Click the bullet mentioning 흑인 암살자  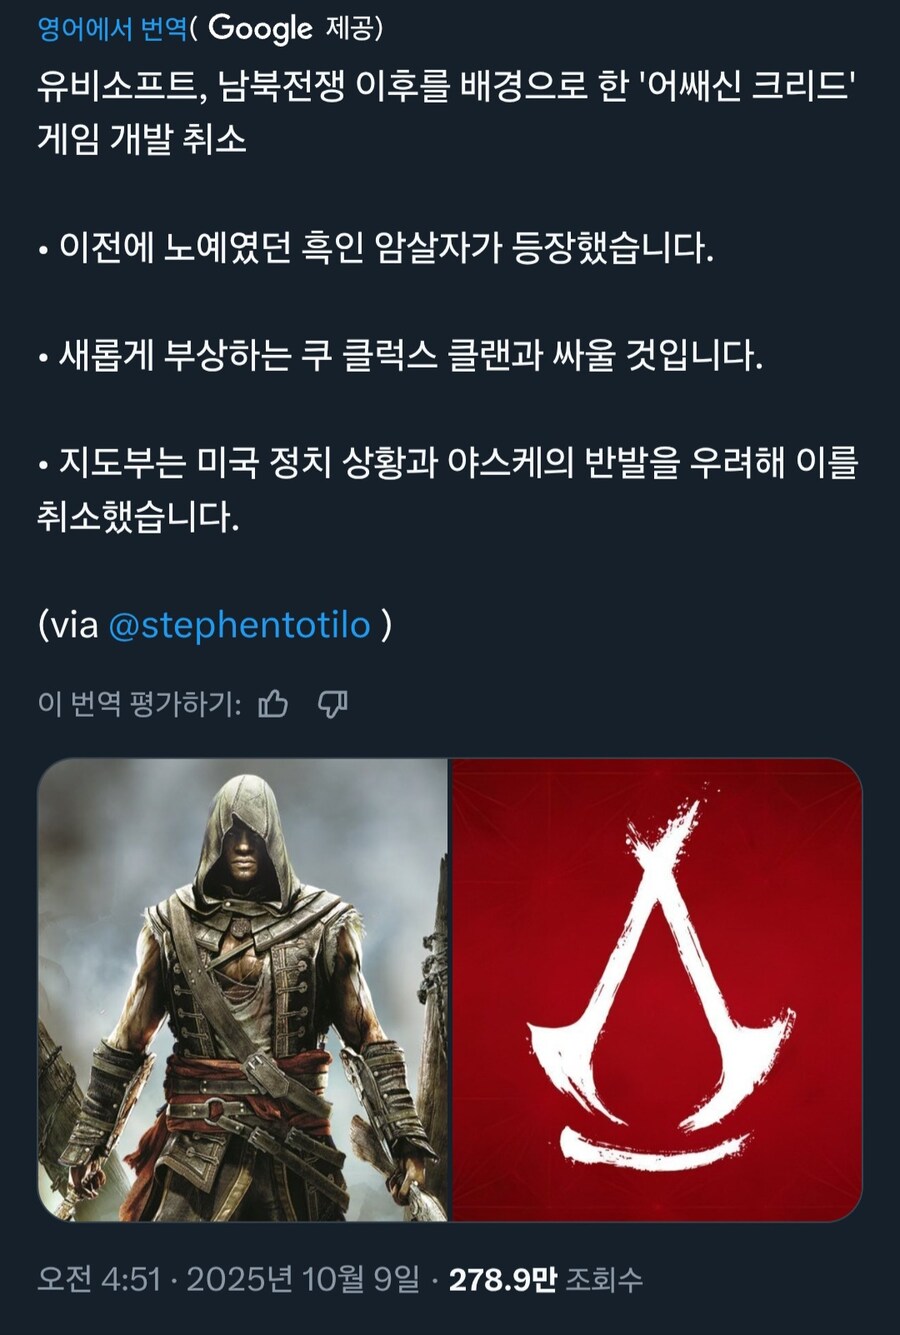click(376, 247)
